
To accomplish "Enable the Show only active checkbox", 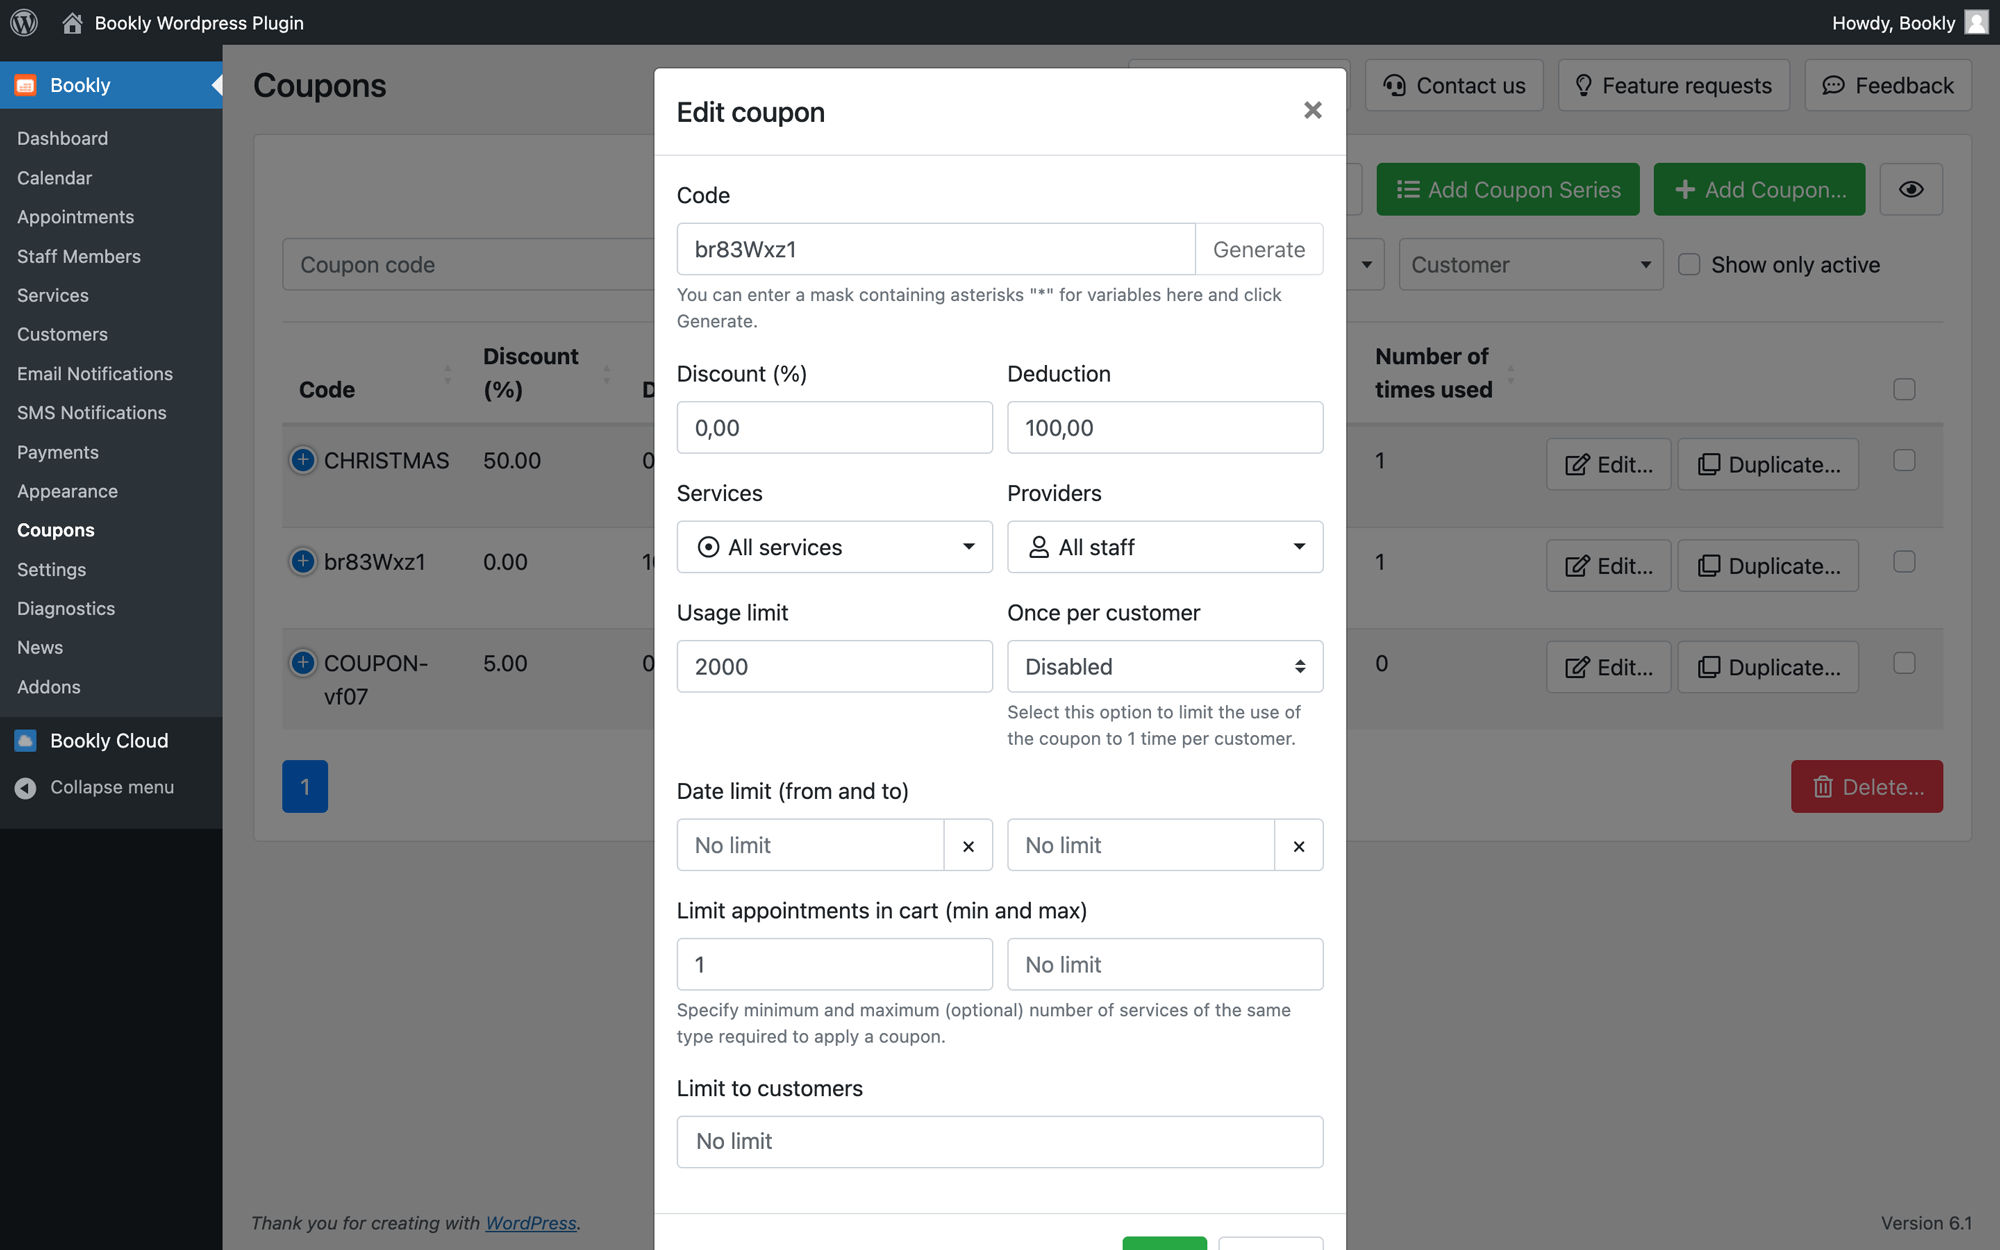I will coord(1689,265).
